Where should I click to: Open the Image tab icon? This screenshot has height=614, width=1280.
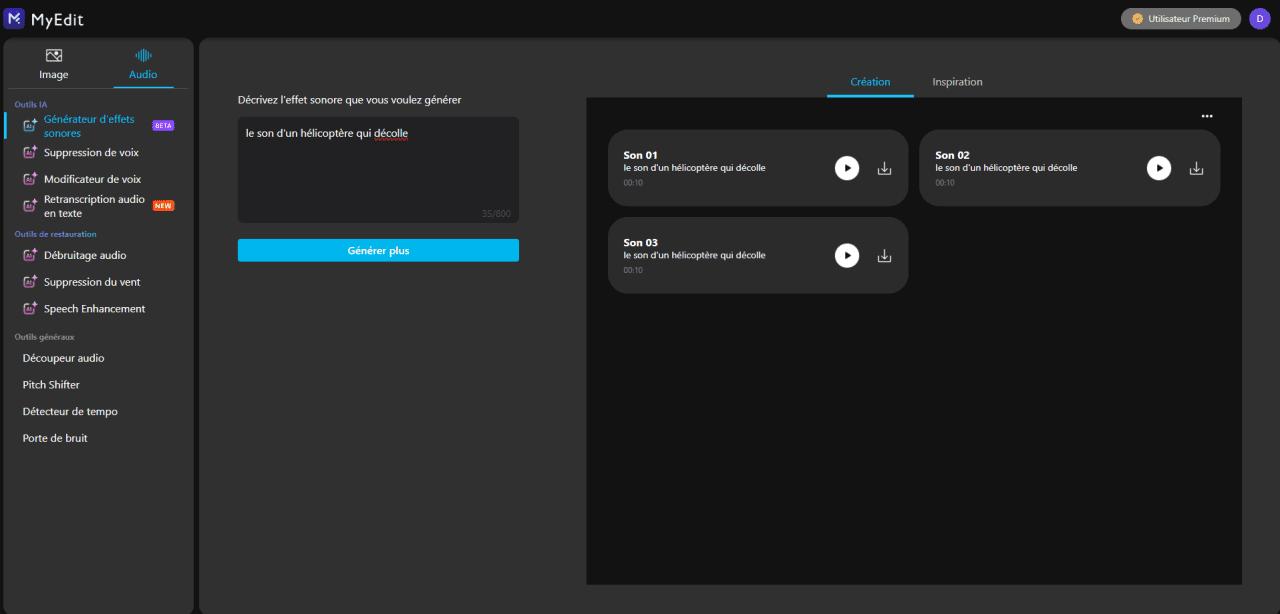(x=54, y=56)
